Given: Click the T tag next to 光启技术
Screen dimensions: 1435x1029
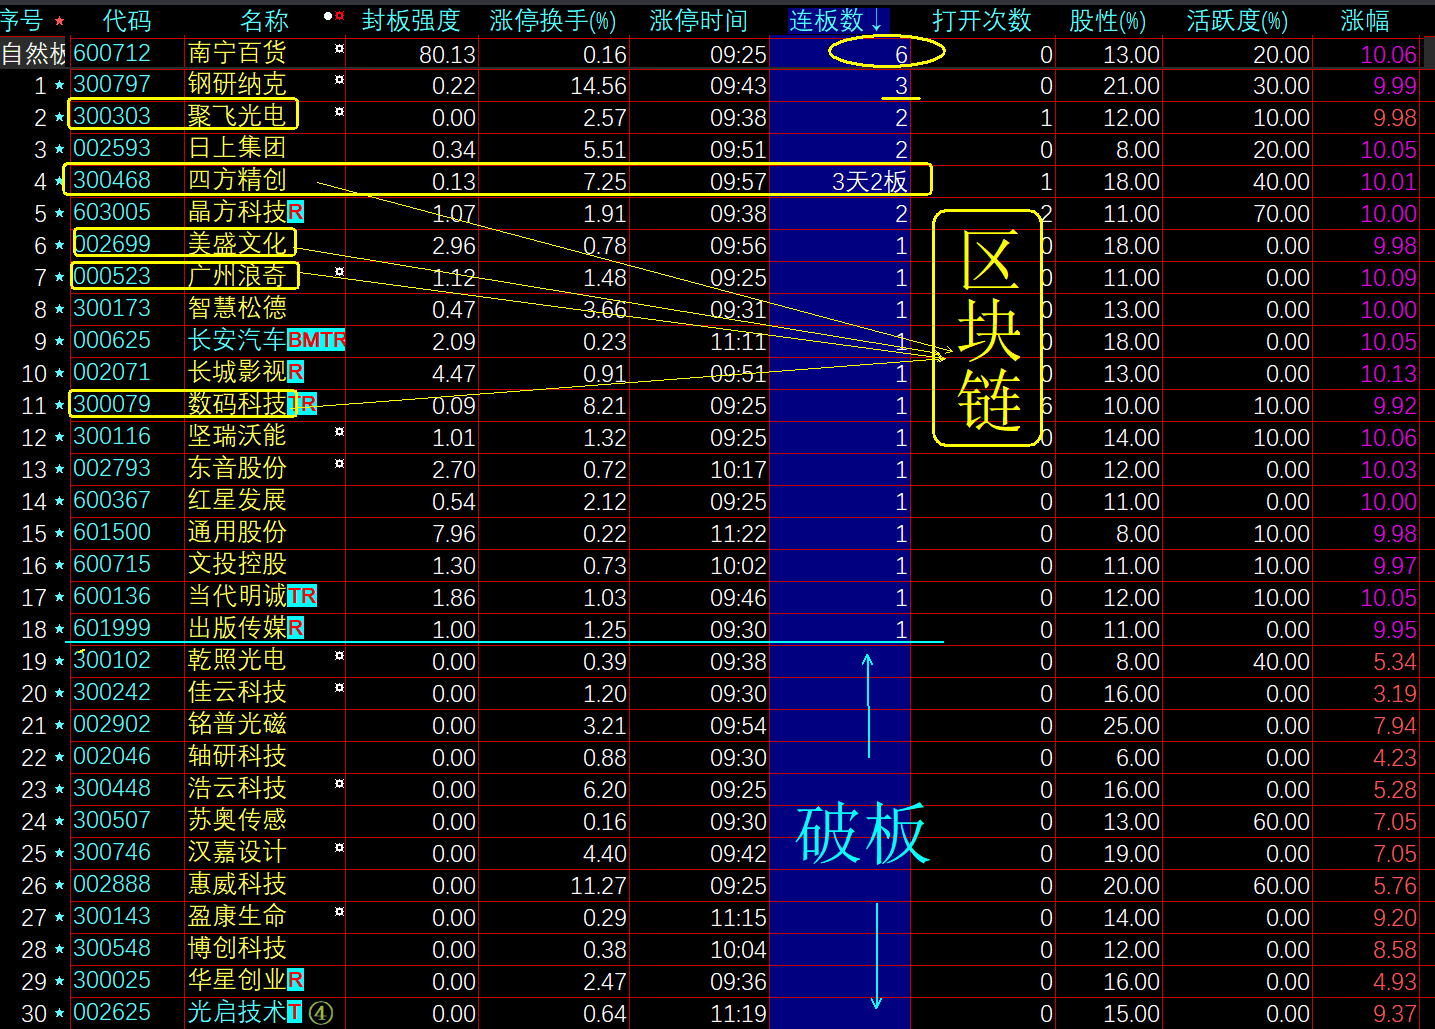Looking at the screenshot, I should click(x=294, y=1012).
